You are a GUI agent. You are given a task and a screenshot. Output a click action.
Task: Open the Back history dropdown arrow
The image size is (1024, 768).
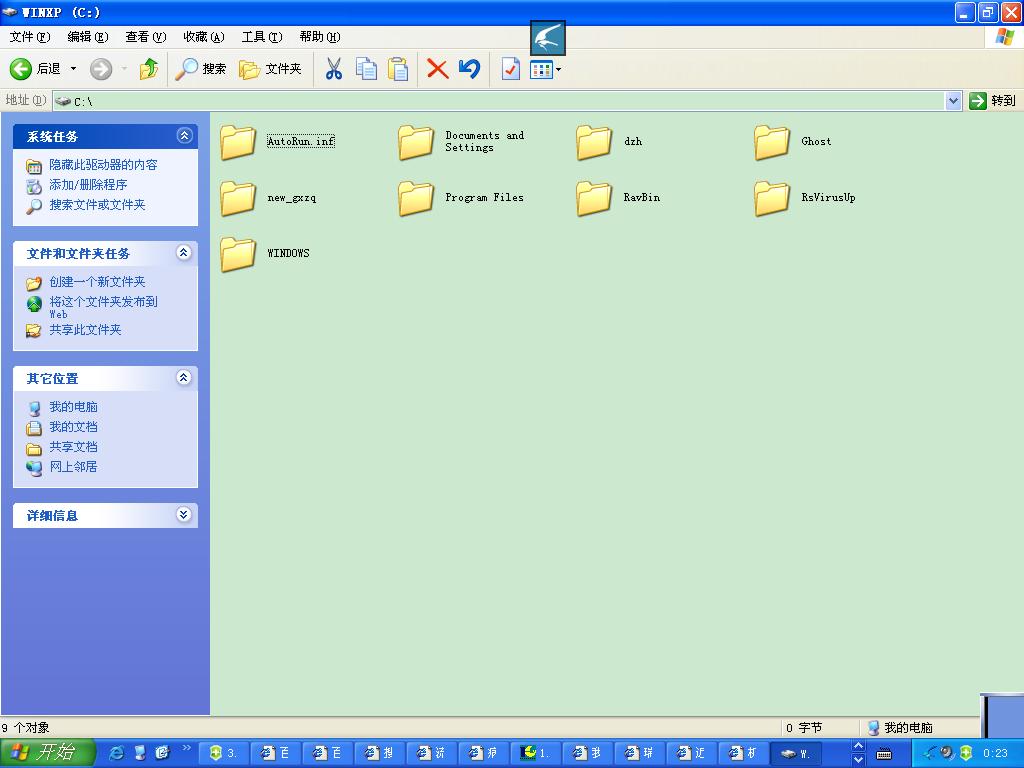tap(73, 69)
